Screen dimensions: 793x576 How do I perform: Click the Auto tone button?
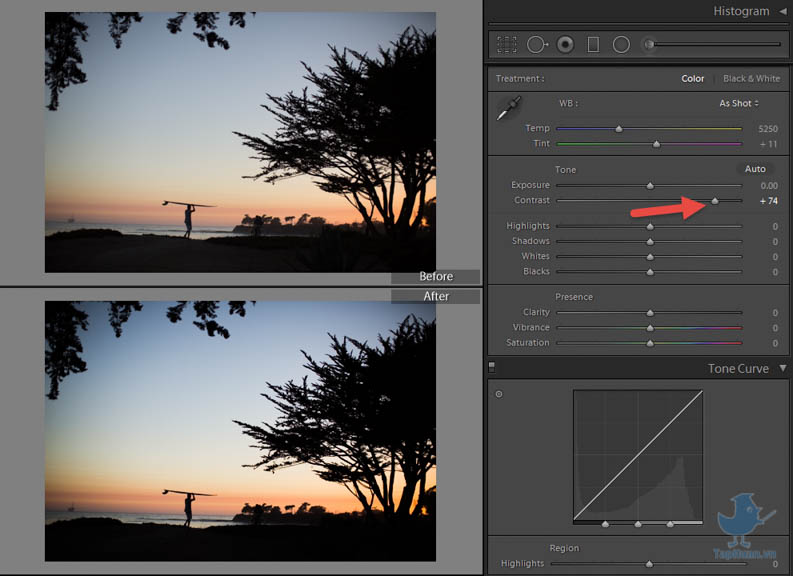755,169
